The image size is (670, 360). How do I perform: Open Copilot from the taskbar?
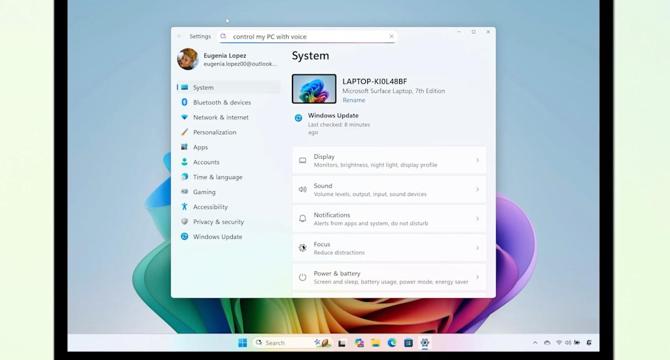coord(359,343)
